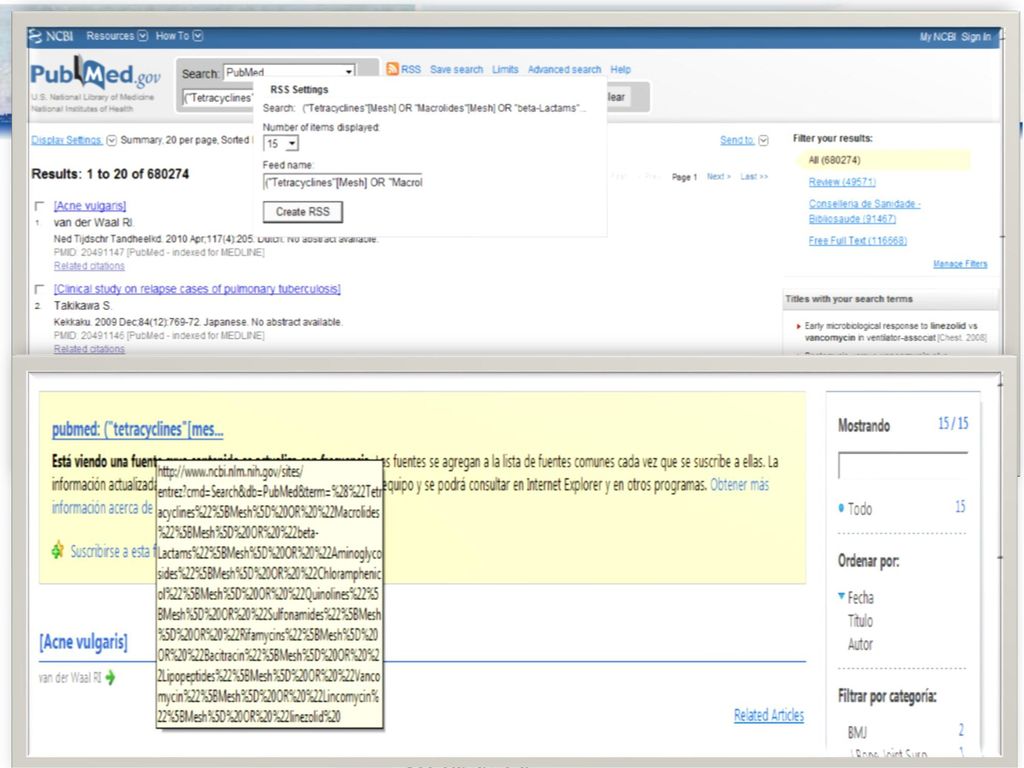This screenshot has height=768, width=1024.
Task: Click the NCBI logo icon
Action: (x=36, y=36)
